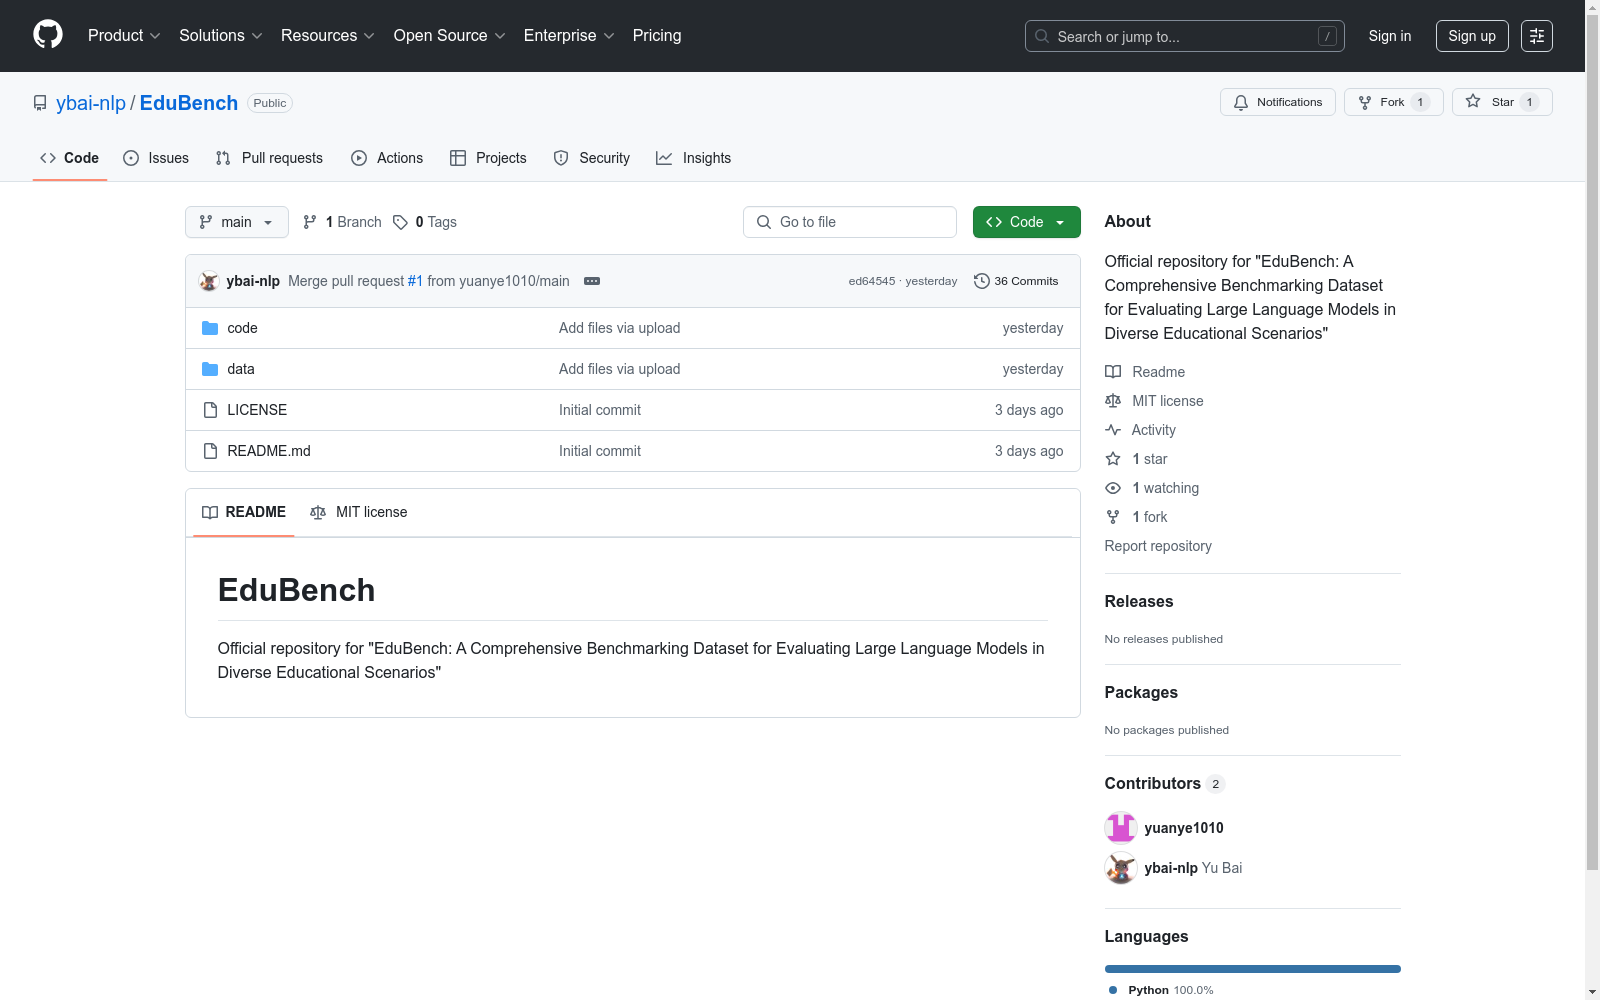View the Security tab

pyautogui.click(x=592, y=158)
